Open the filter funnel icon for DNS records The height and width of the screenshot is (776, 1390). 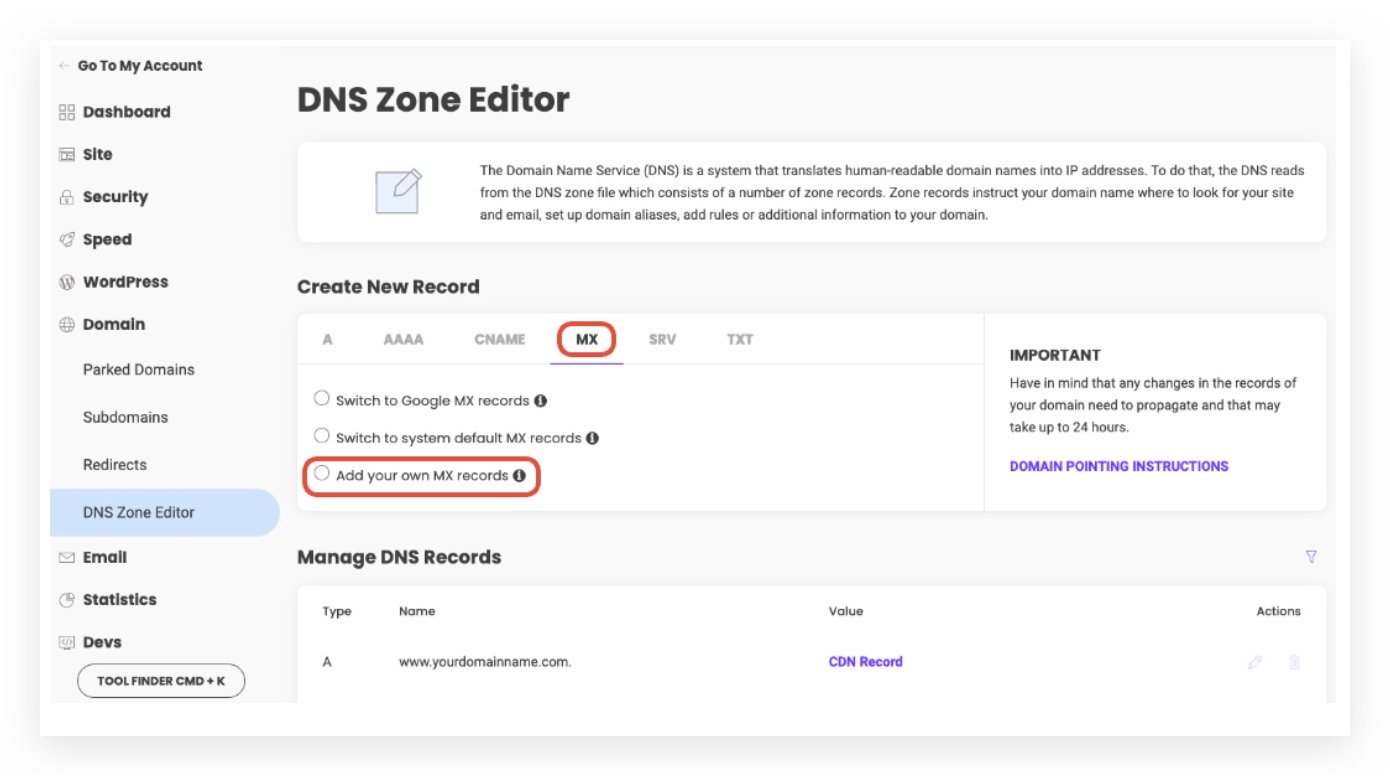pyautogui.click(x=1311, y=557)
